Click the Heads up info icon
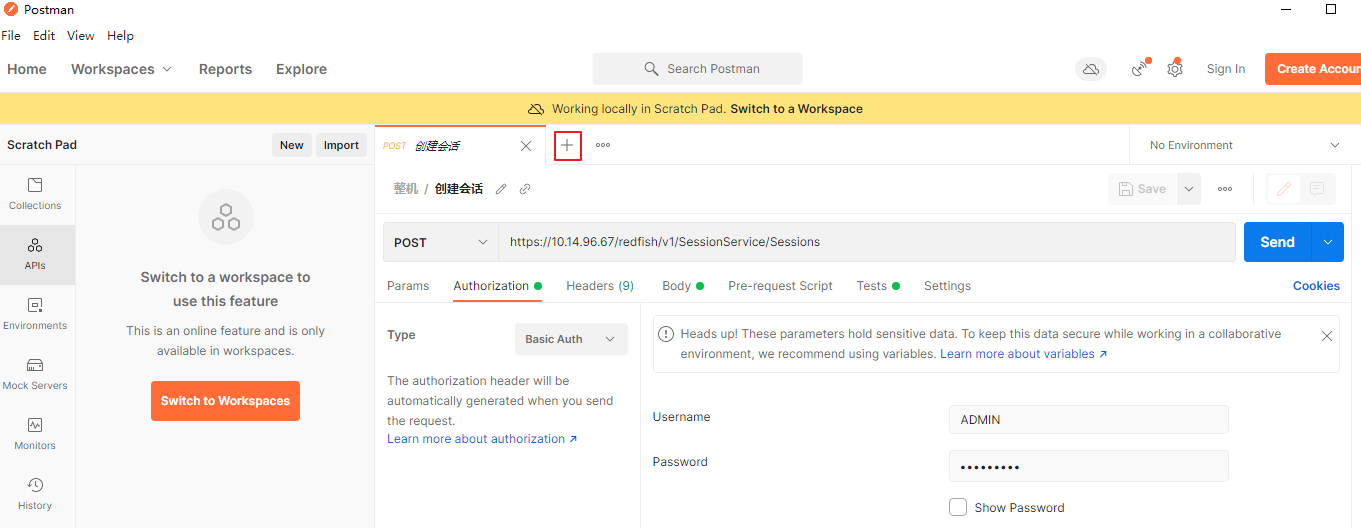 point(666,334)
